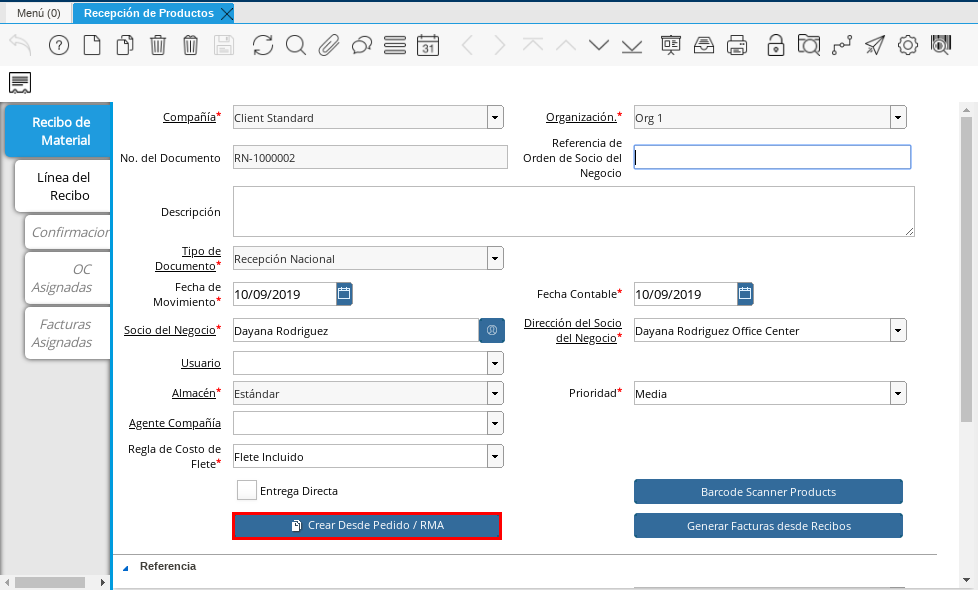Click the padlock icon in the toolbar
Screen dimensions: 978x591
point(775,45)
